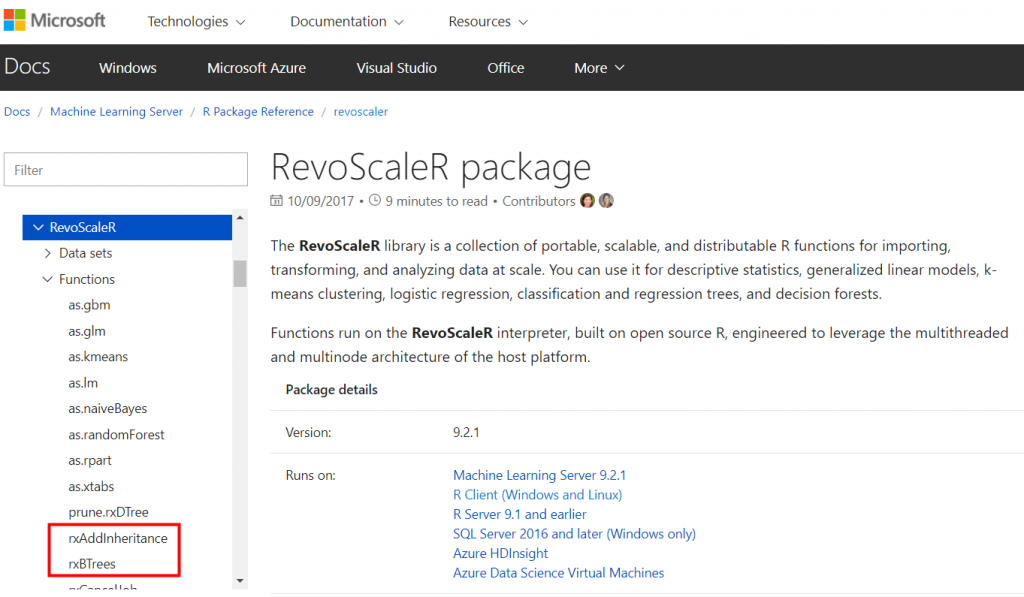Click the Filter text box
Screen dimensions: 1024x597
(x=126, y=170)
